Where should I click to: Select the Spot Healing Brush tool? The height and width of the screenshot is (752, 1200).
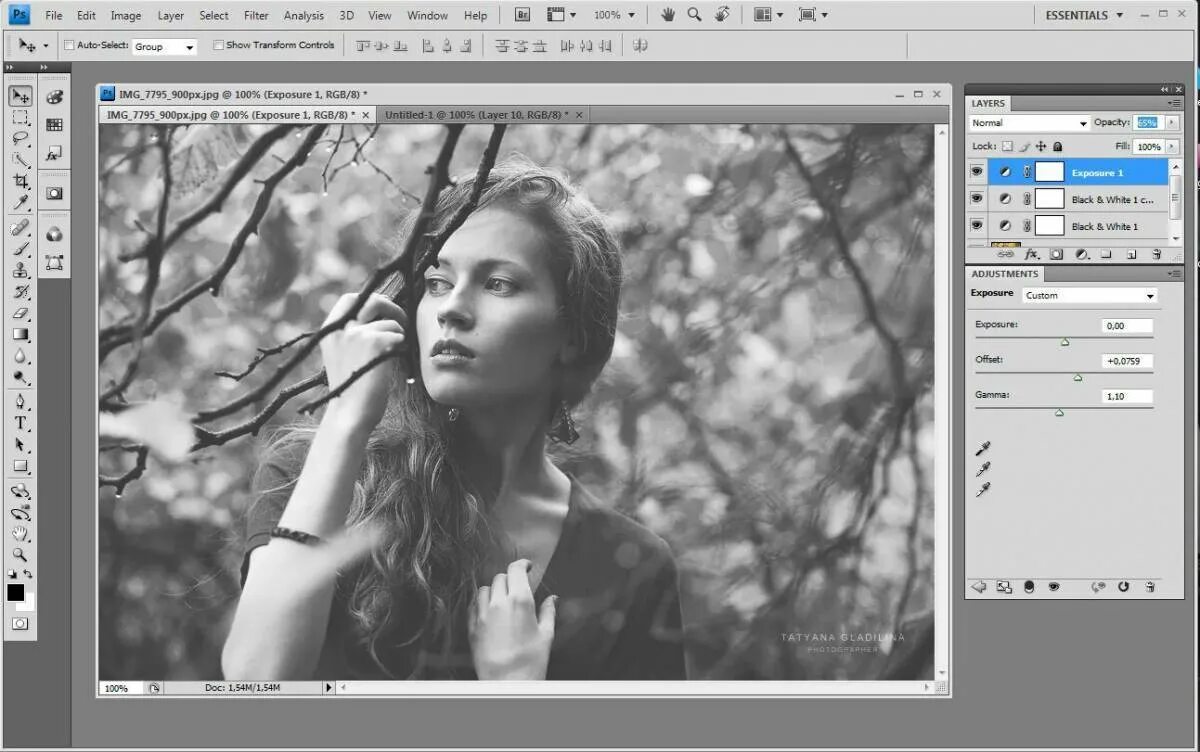pyautogui.click(x=20, y=229)
